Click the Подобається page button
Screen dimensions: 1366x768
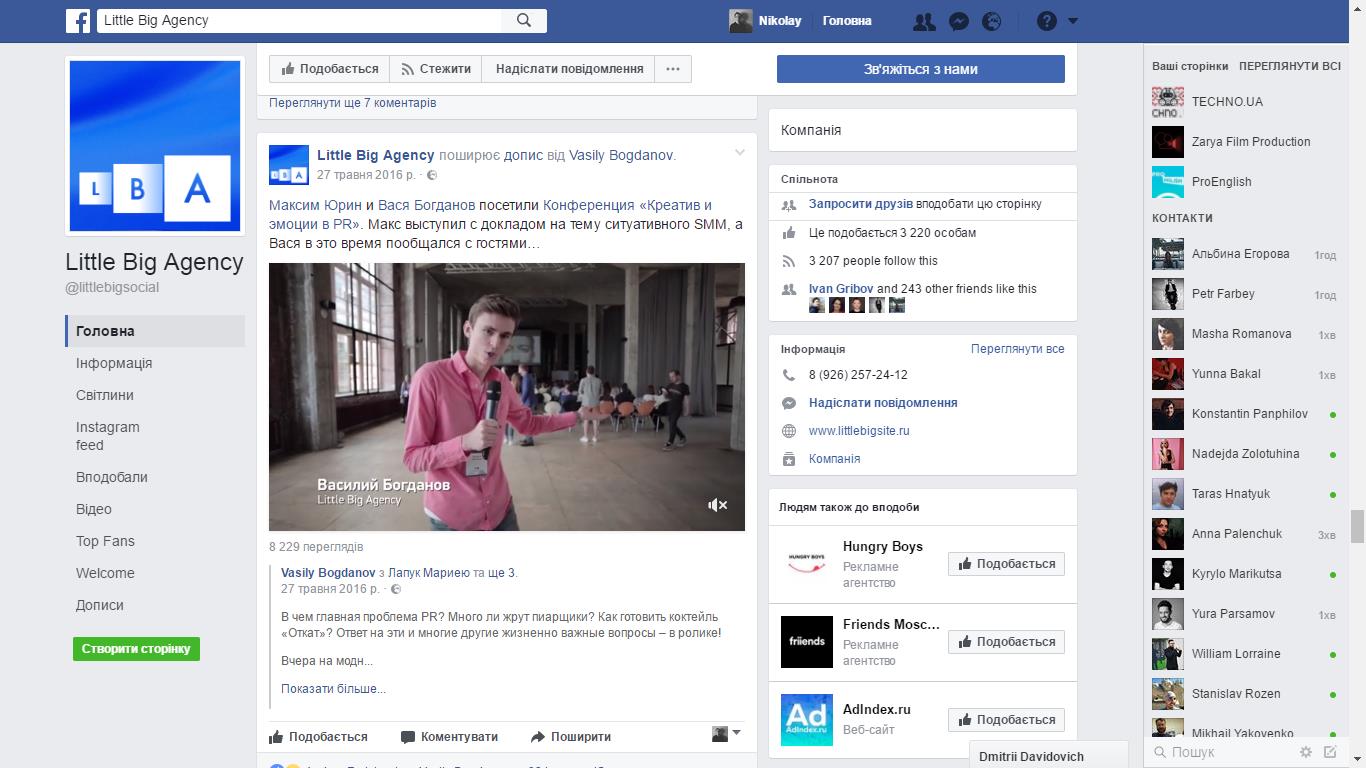click(x=329, y=69)
